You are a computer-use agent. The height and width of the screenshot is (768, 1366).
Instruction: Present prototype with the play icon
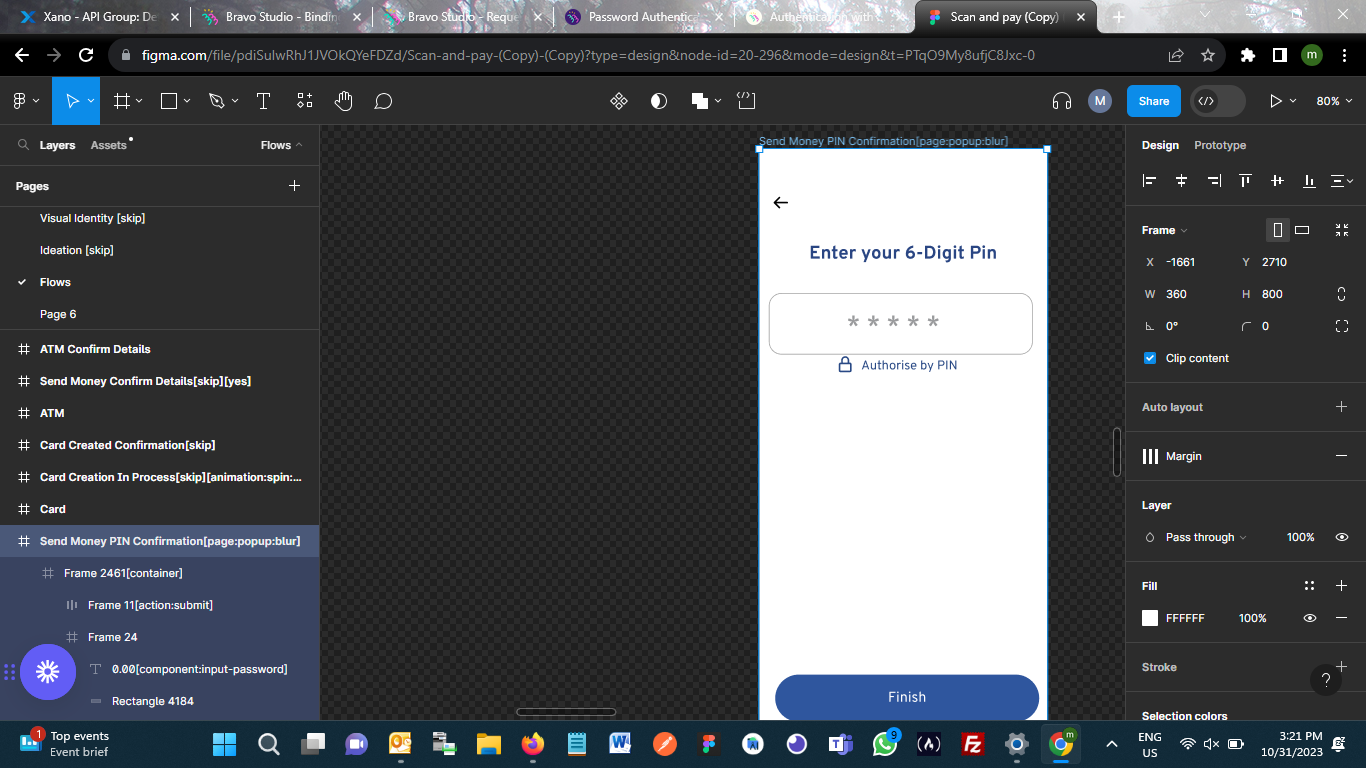(x=1275, y=101)
